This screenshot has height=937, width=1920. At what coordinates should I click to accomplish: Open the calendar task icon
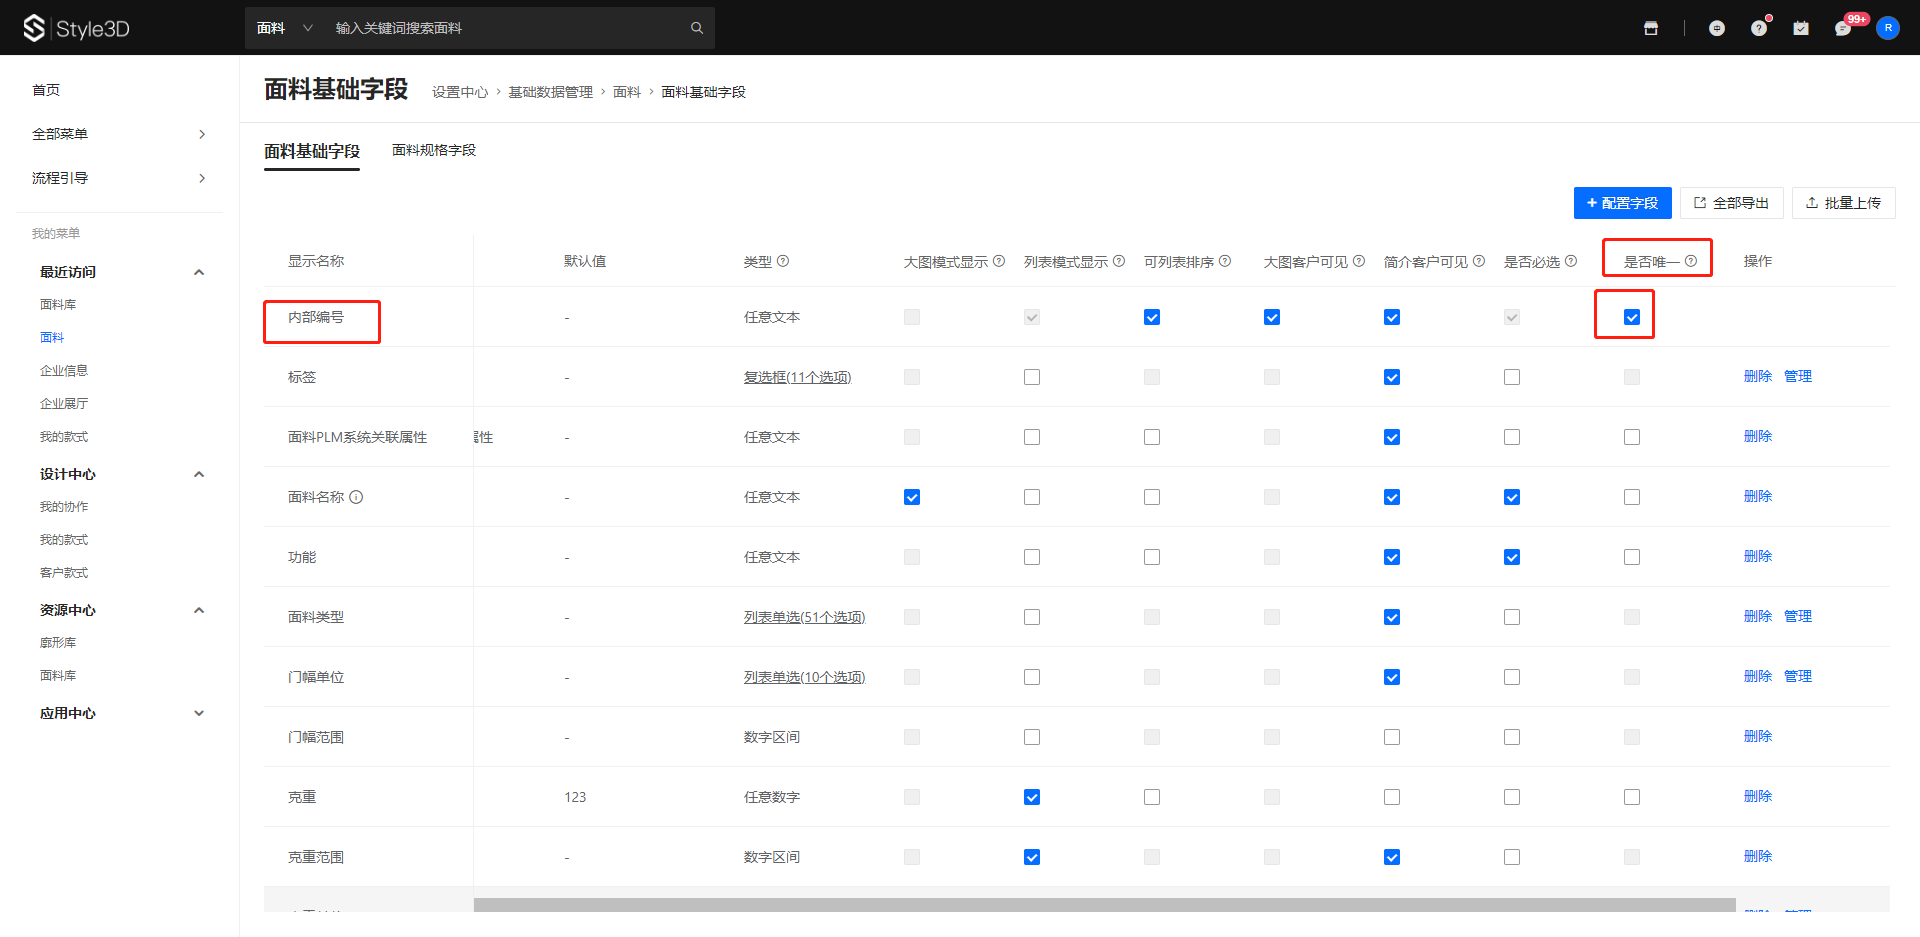[x=1801, y=28]
